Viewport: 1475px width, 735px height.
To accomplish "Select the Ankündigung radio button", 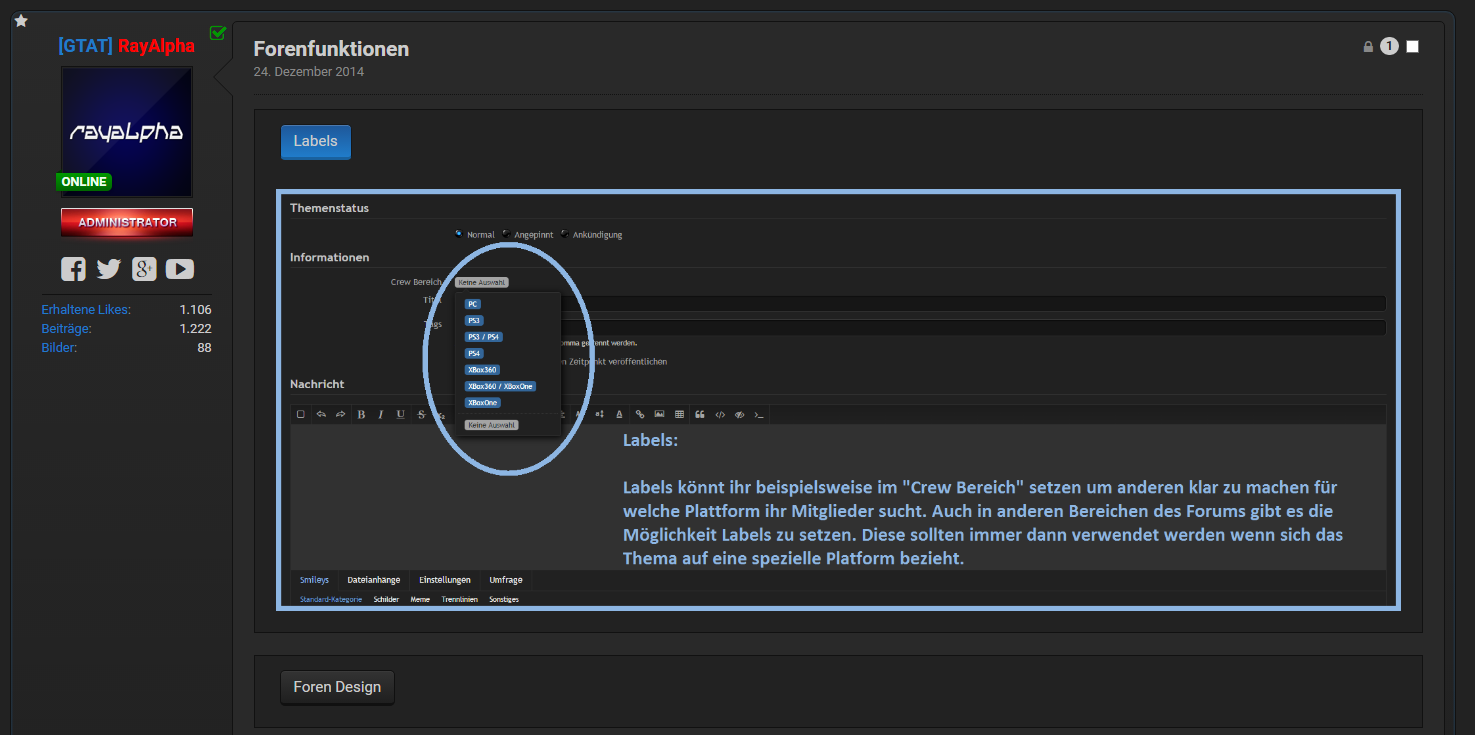I will tap(565, 234).
